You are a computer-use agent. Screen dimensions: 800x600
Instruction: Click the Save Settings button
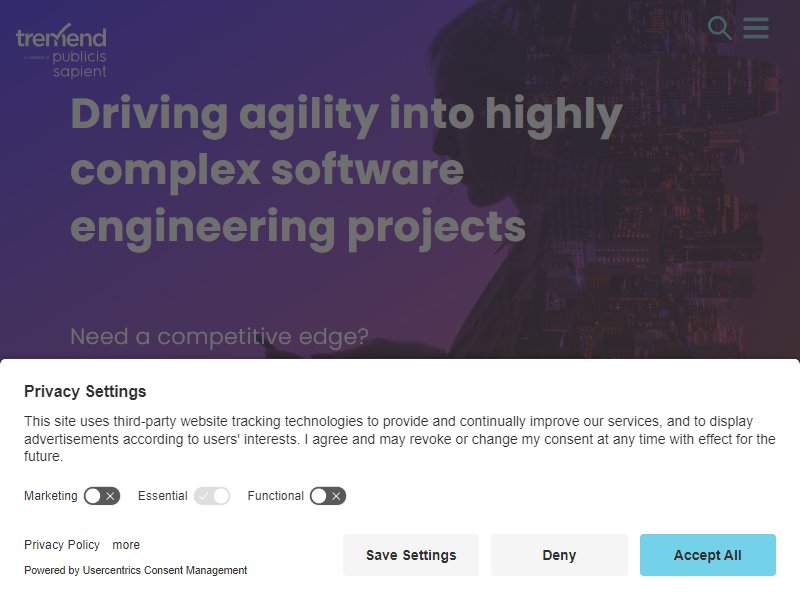point(411,555)
